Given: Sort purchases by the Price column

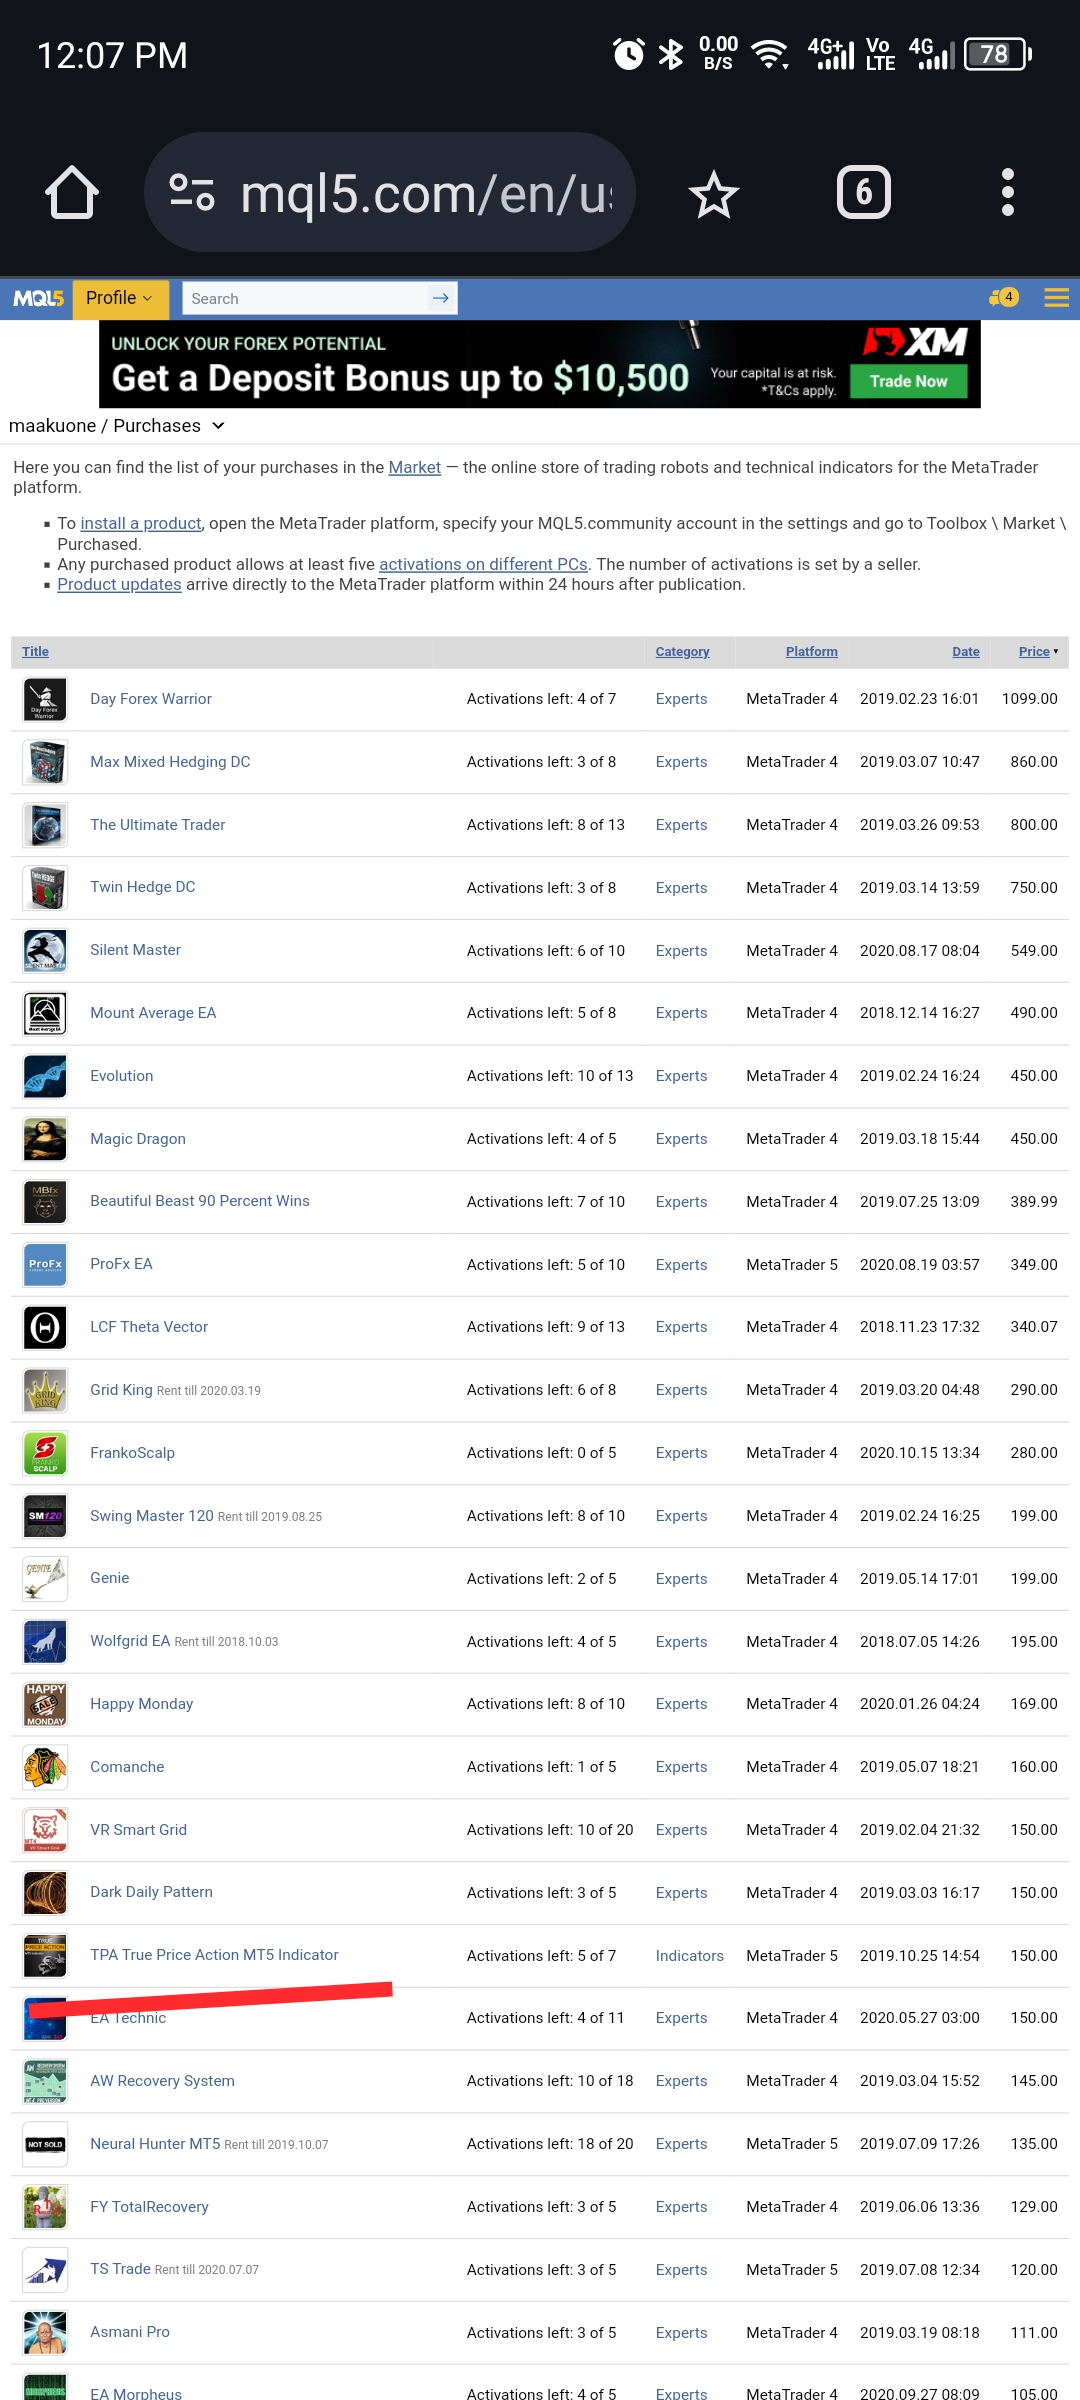Looking at the screenshot, I should point(1035,652).
